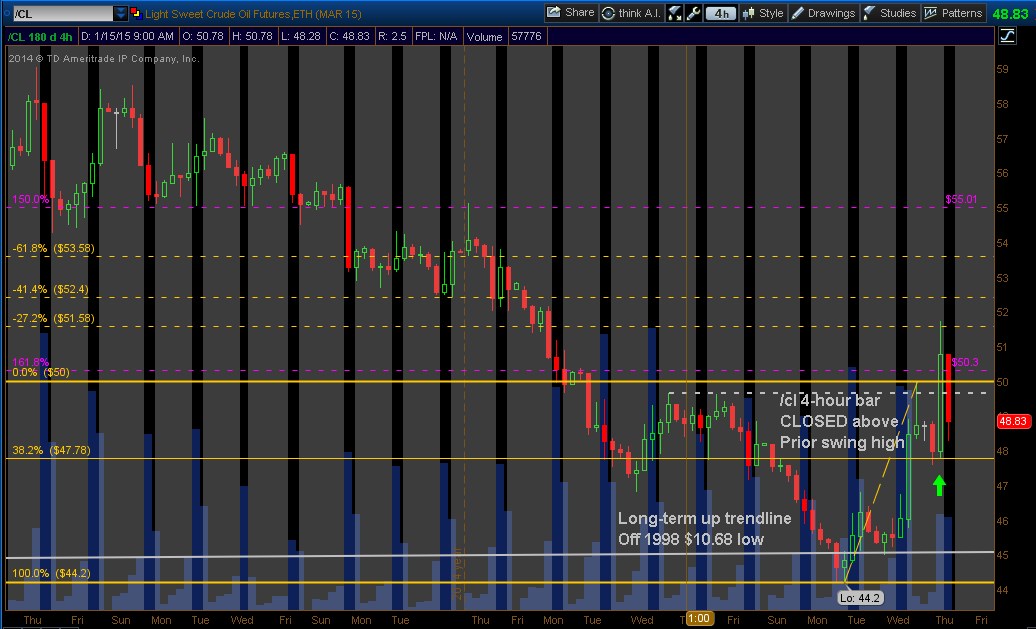Select the -27.2% ($51.58) Fibonacci label
The height and width of the screenshot is (629, 1036).
coord(54,318)
